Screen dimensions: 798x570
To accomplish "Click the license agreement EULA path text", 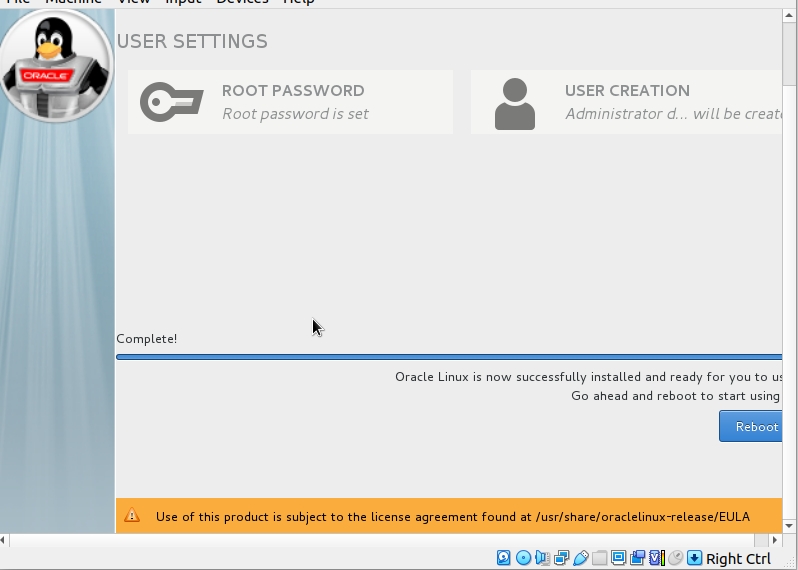I will pos(642,517).
